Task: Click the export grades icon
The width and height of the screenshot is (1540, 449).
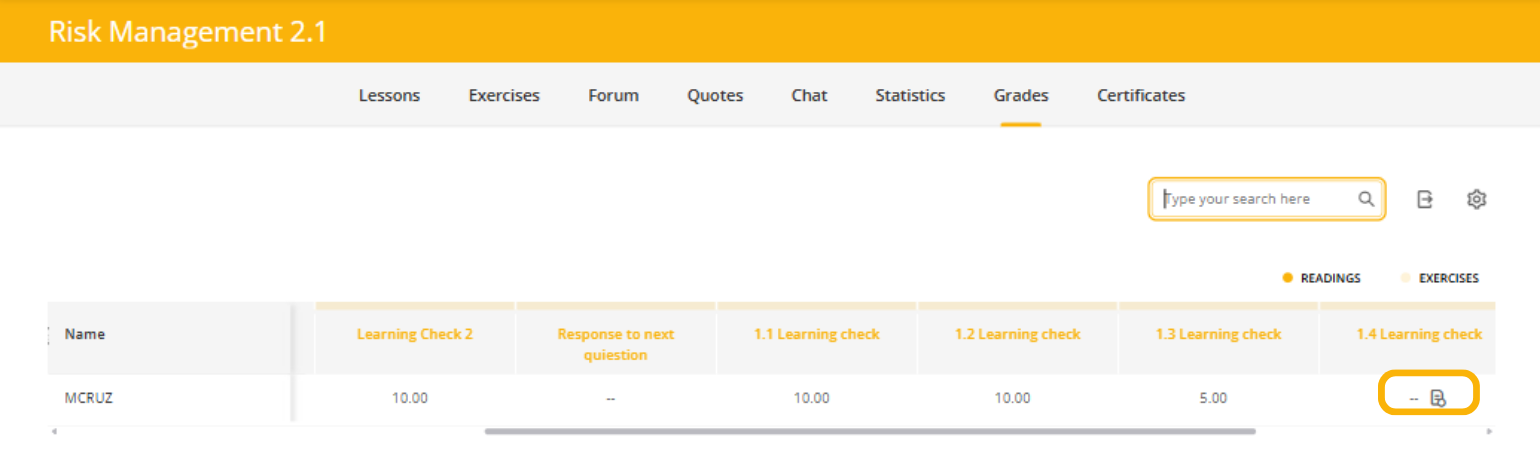Action: click(x=1425, y=199)
